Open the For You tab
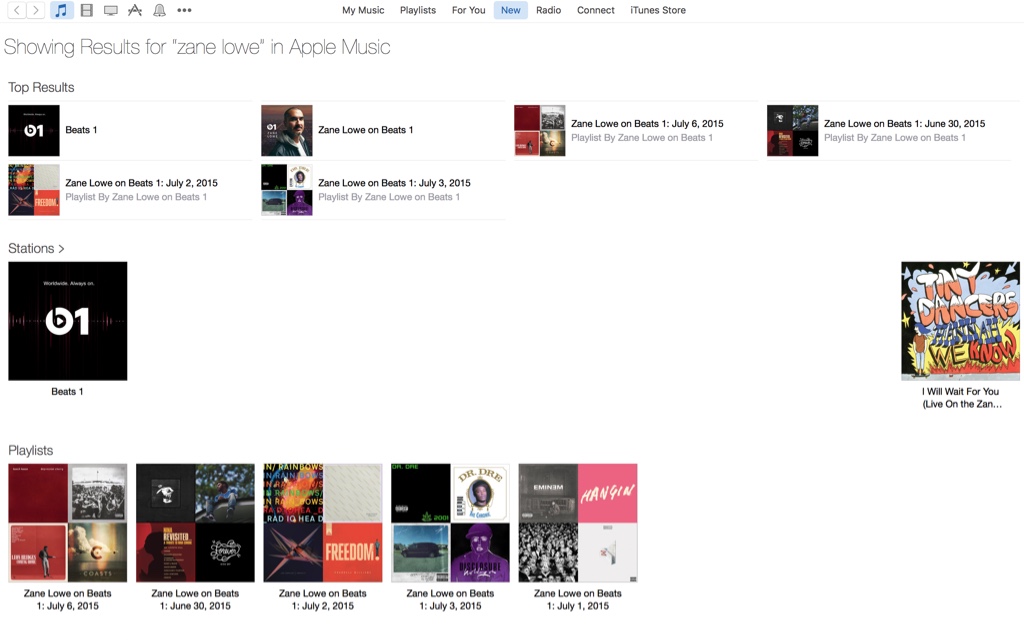The image size is (1024, 640). [x=468, y=10]
